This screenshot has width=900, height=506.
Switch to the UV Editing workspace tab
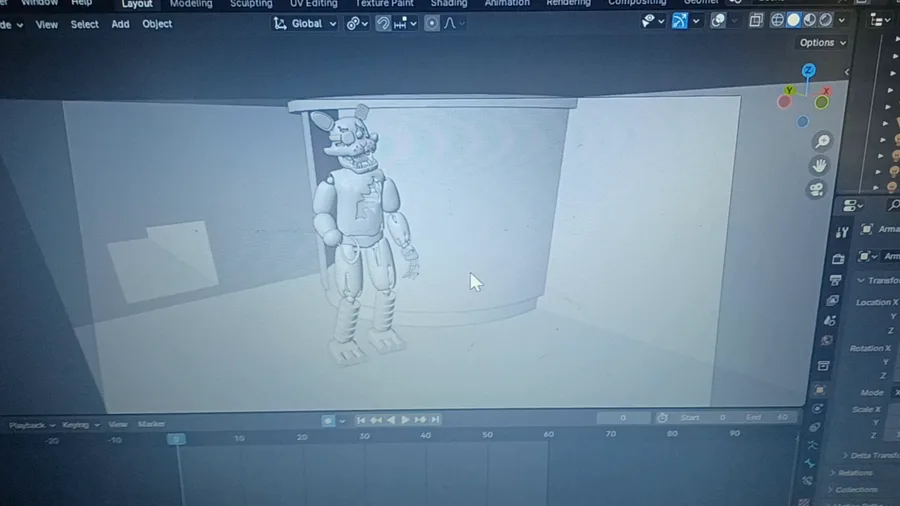(x=313, y=4)
